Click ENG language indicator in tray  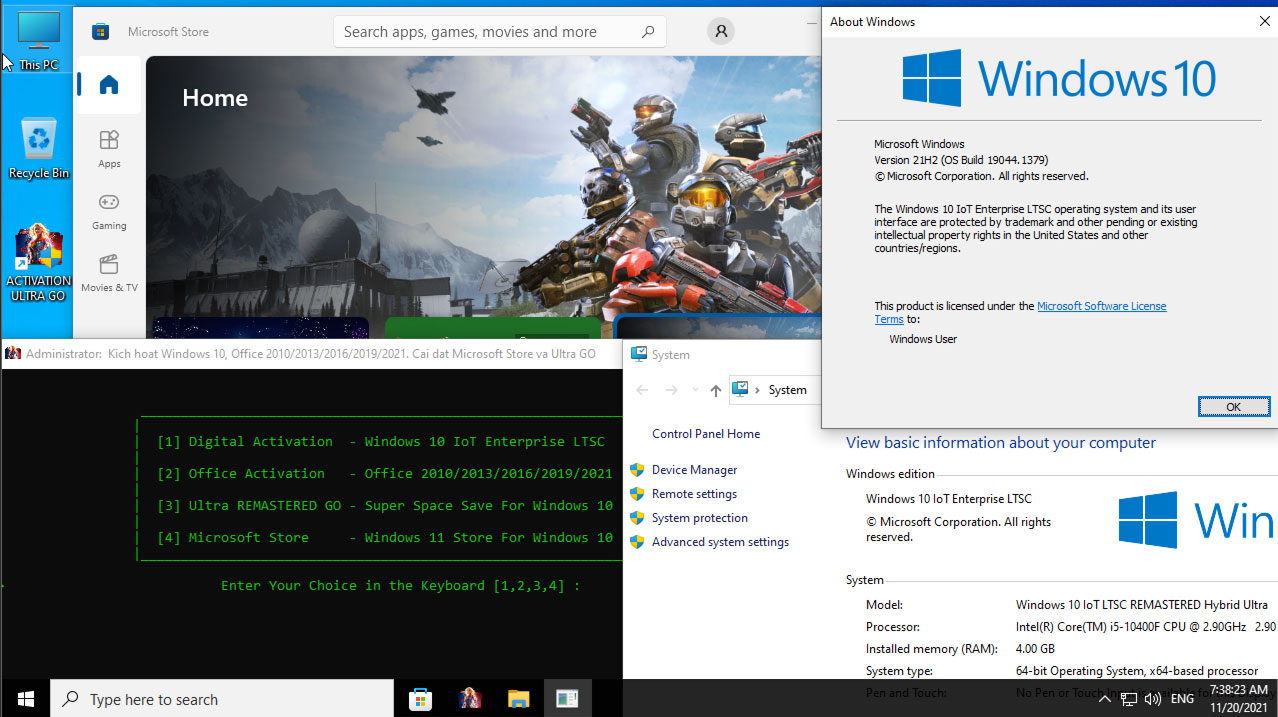(x=1182, y=699)
